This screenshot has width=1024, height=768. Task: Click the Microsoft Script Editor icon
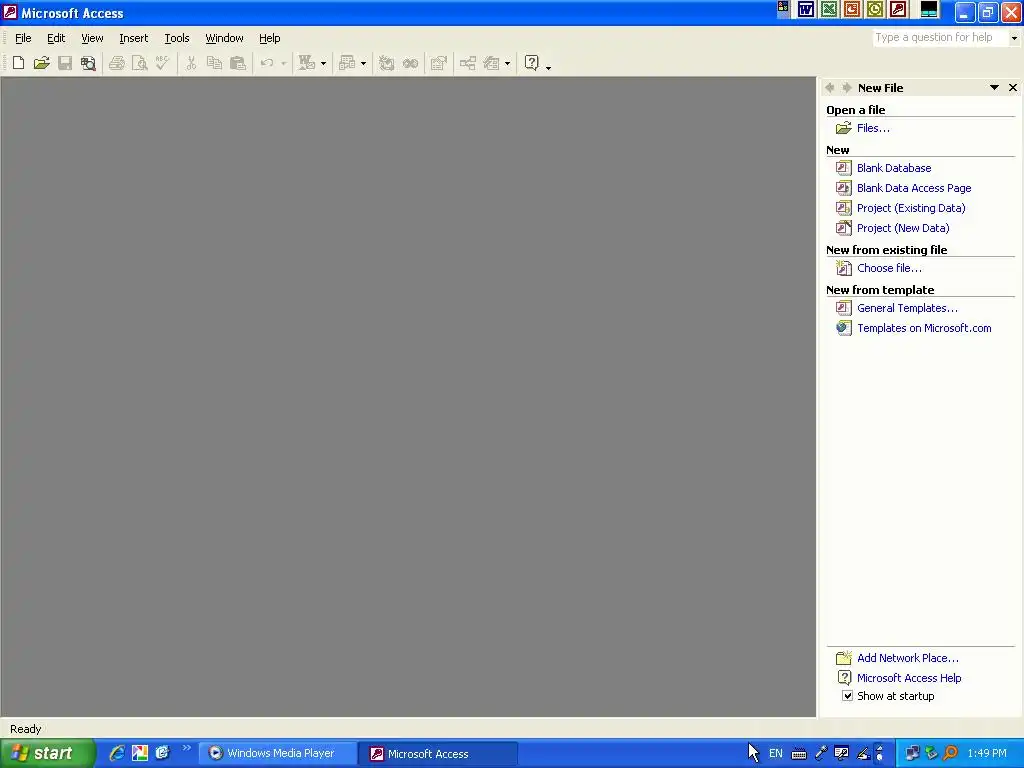tap(410, 63)
